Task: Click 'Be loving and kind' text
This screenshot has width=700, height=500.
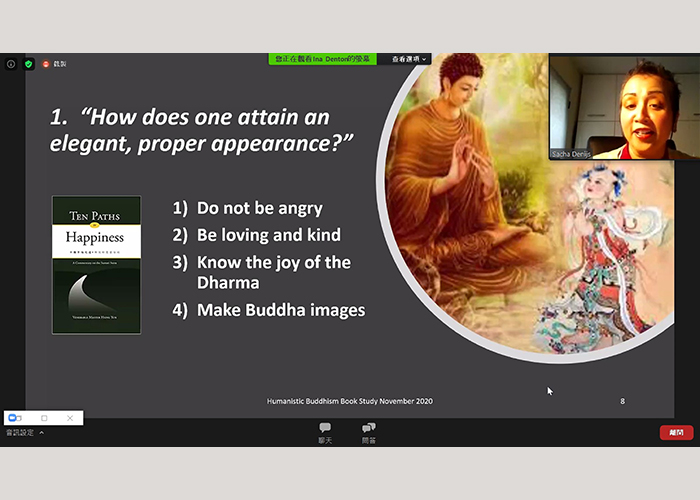Action: coord(269,235)
